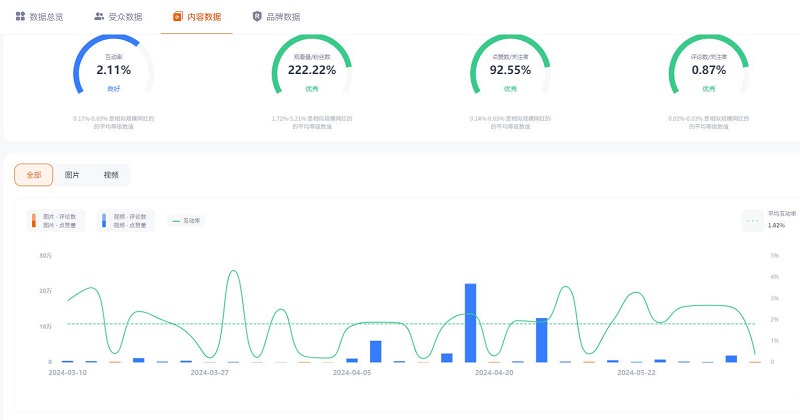Filter chart by 图片 content
The height and width of the screenshot is (420, 800).
[72, 175]
